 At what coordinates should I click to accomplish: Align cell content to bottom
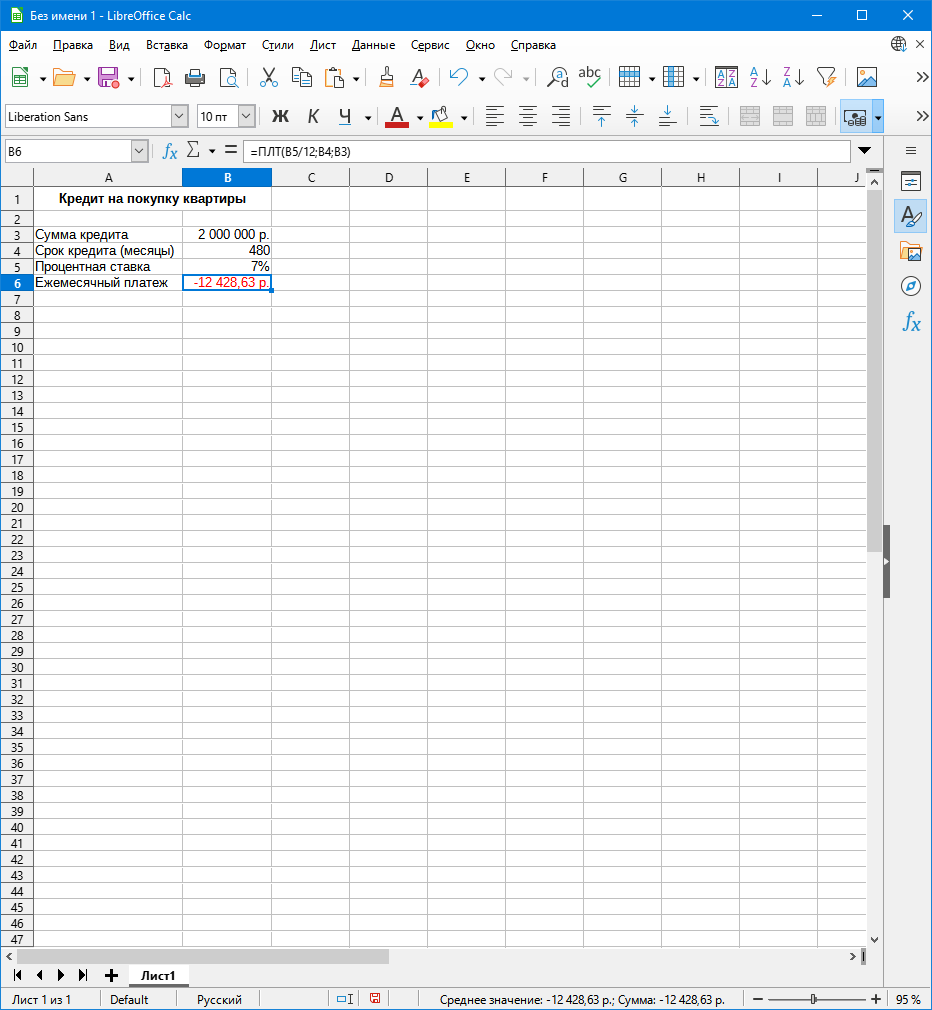(667, 117)
